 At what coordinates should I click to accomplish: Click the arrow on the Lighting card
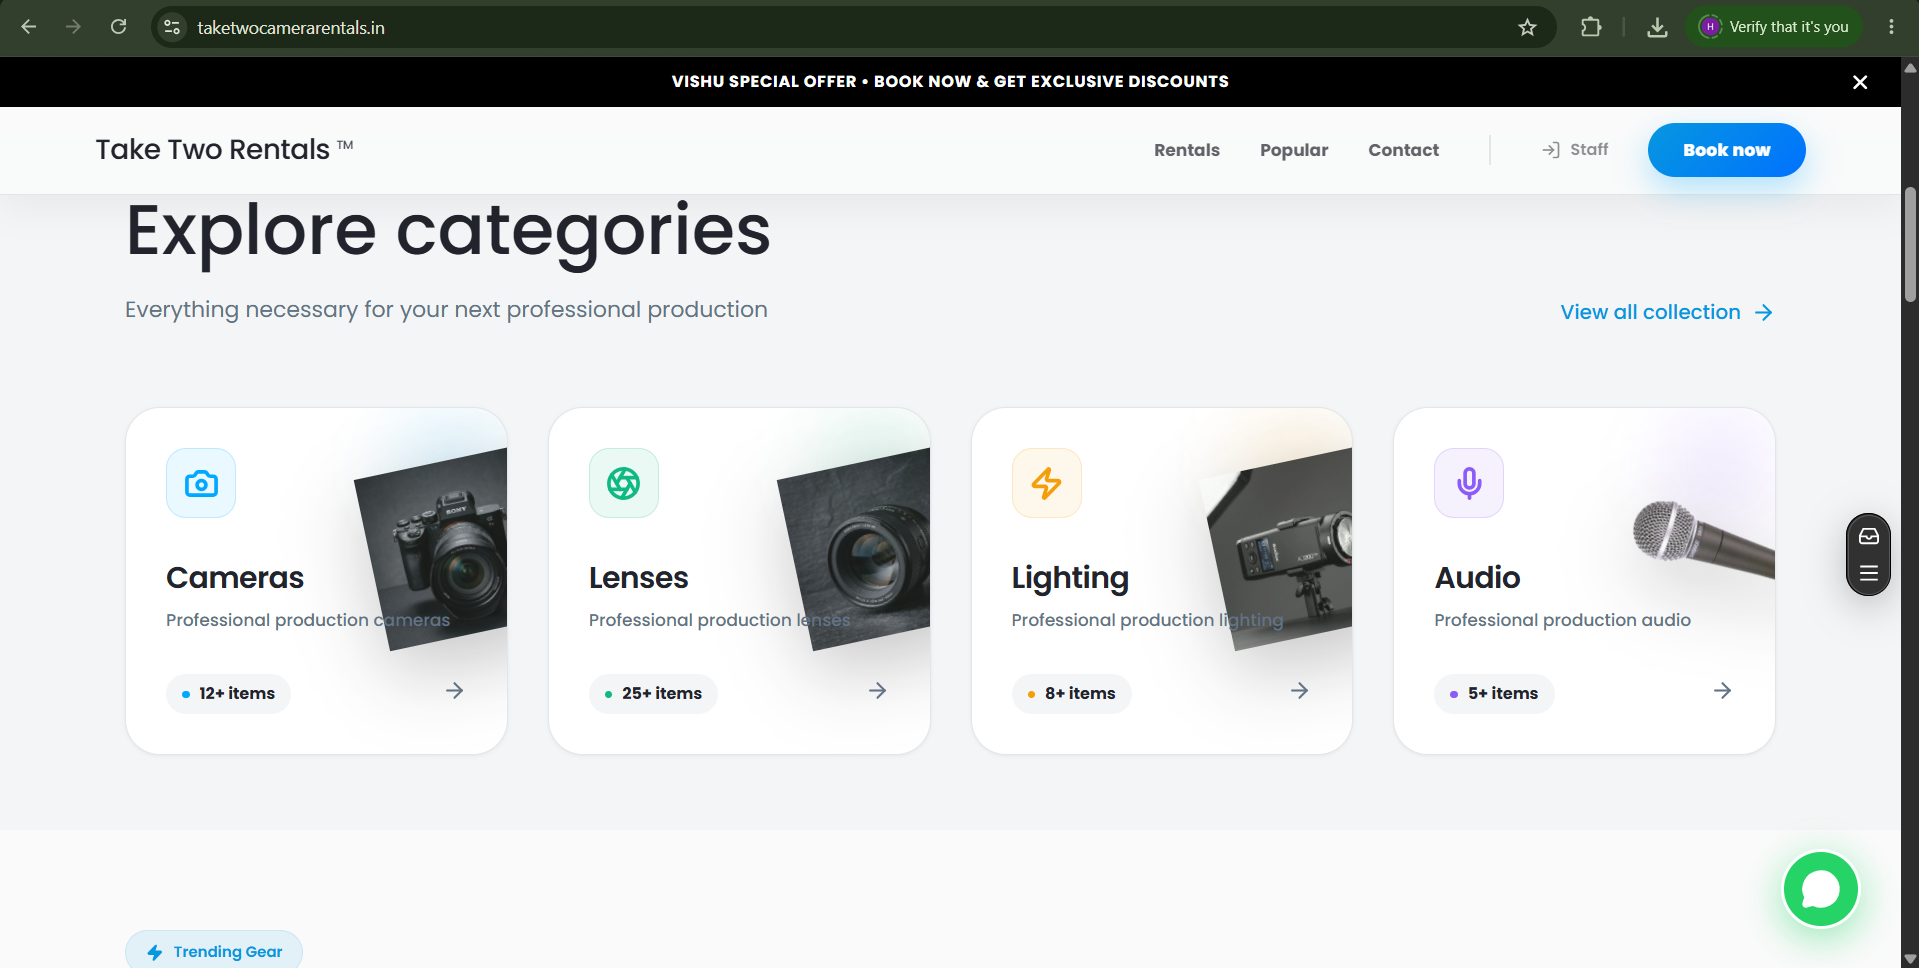(x=1300, y=691)
